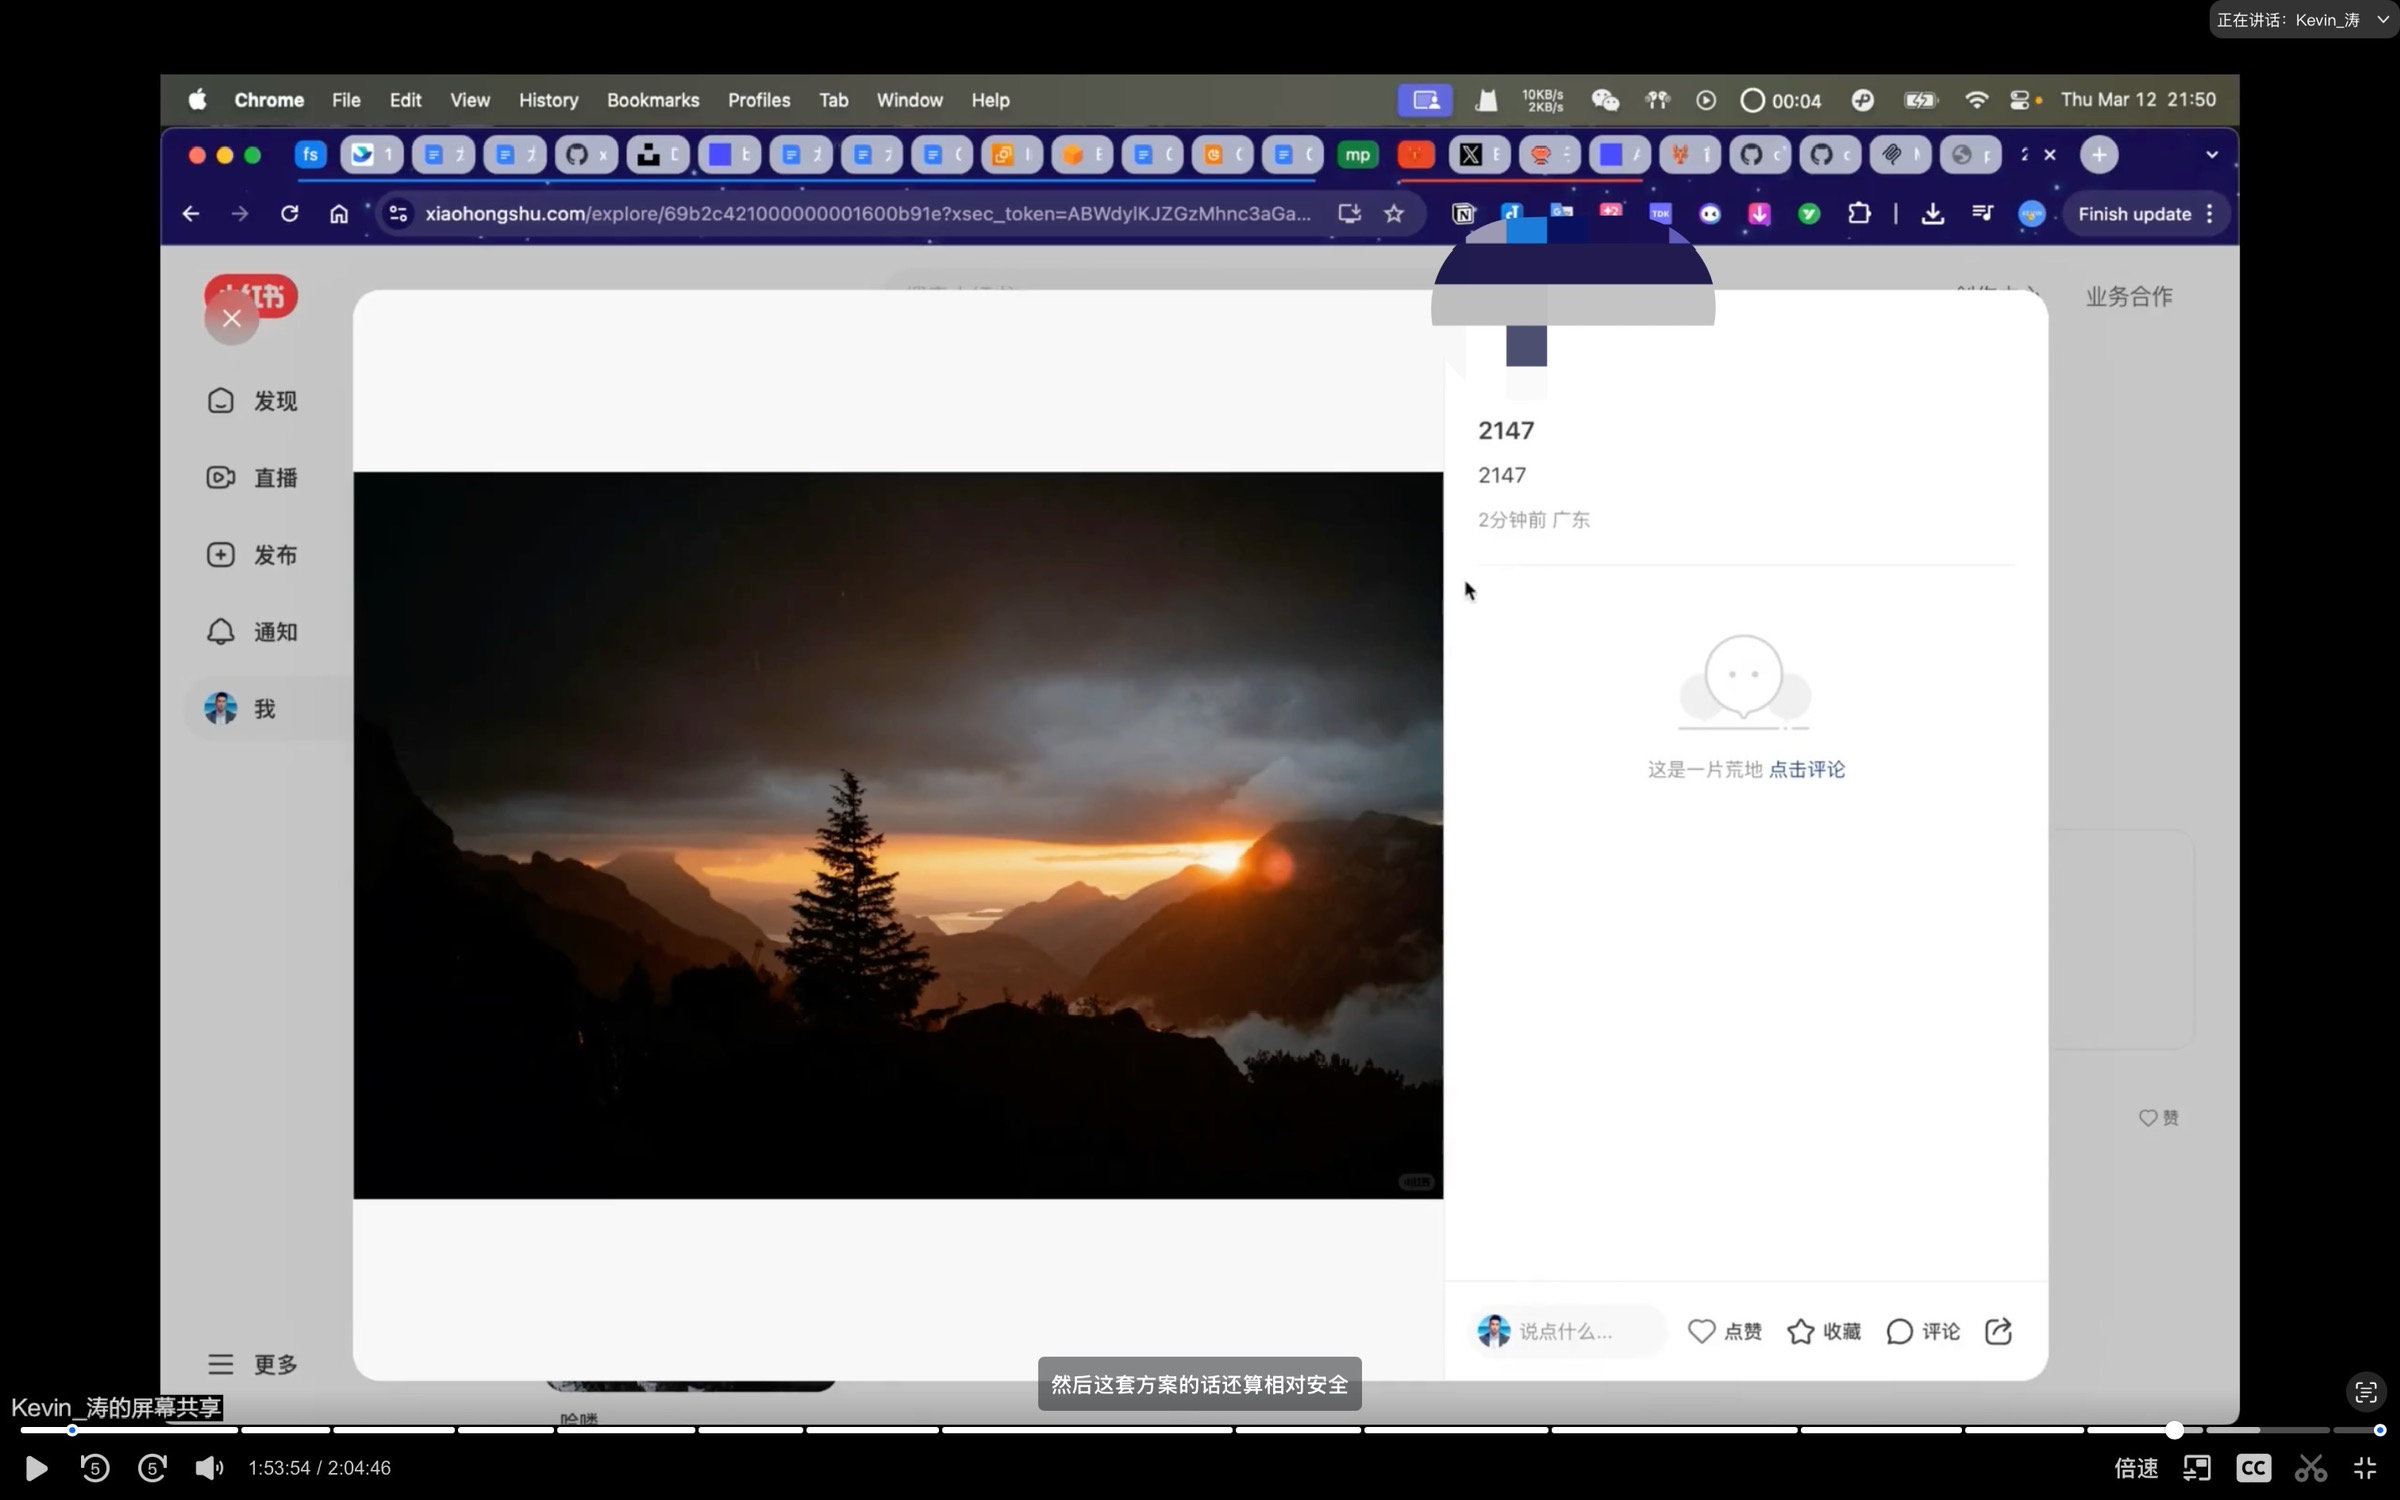
Task: Open the 倍速 playback speed menu
Action: click(2136, 1468)
